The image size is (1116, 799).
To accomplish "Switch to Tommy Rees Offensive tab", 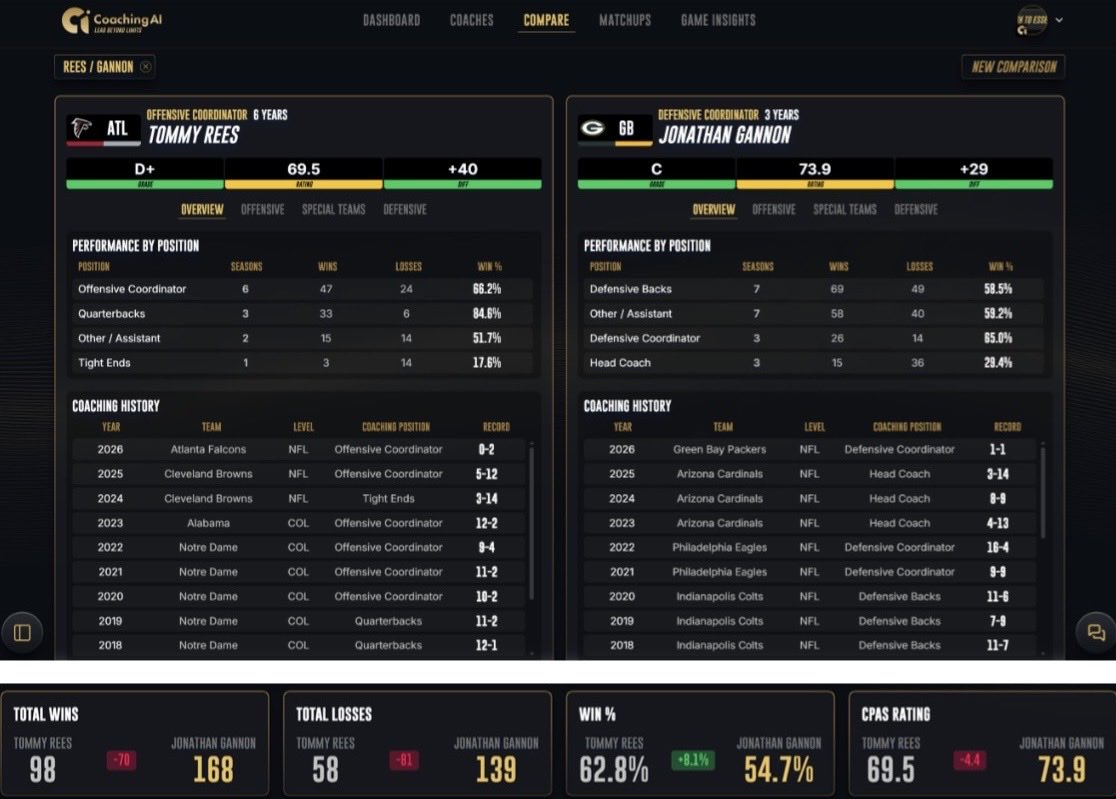I will [263, 209].
